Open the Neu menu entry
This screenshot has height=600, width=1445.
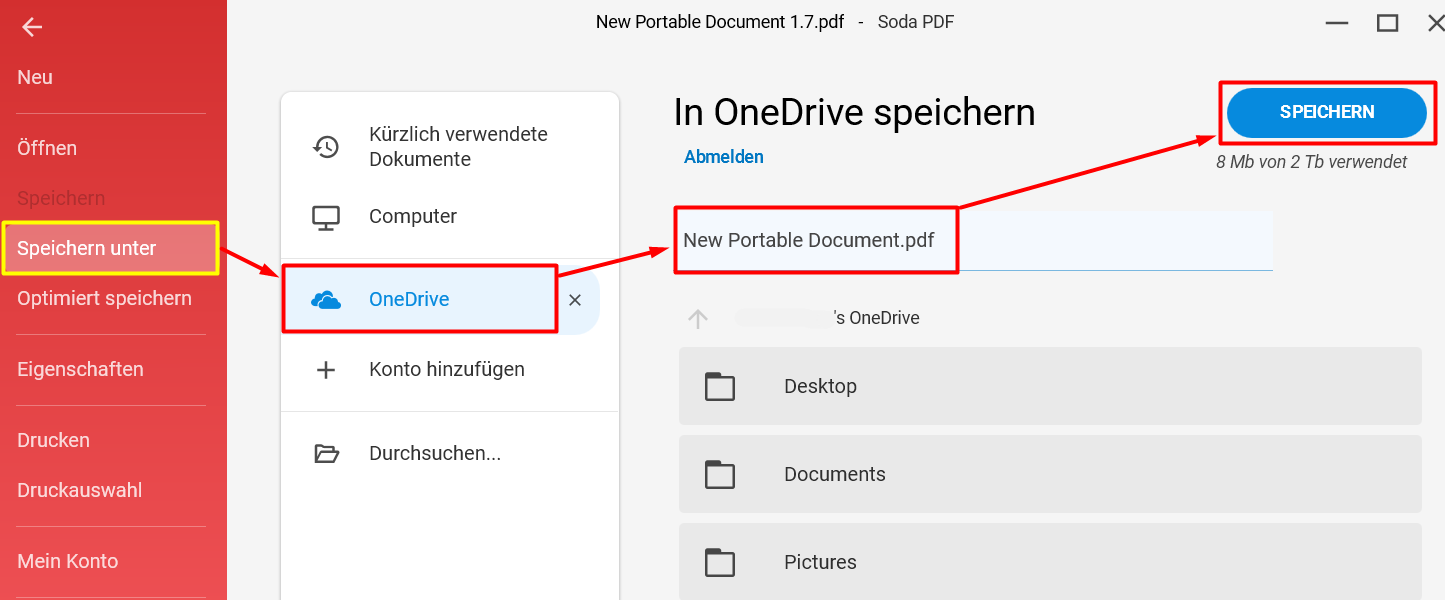(35, 77)
